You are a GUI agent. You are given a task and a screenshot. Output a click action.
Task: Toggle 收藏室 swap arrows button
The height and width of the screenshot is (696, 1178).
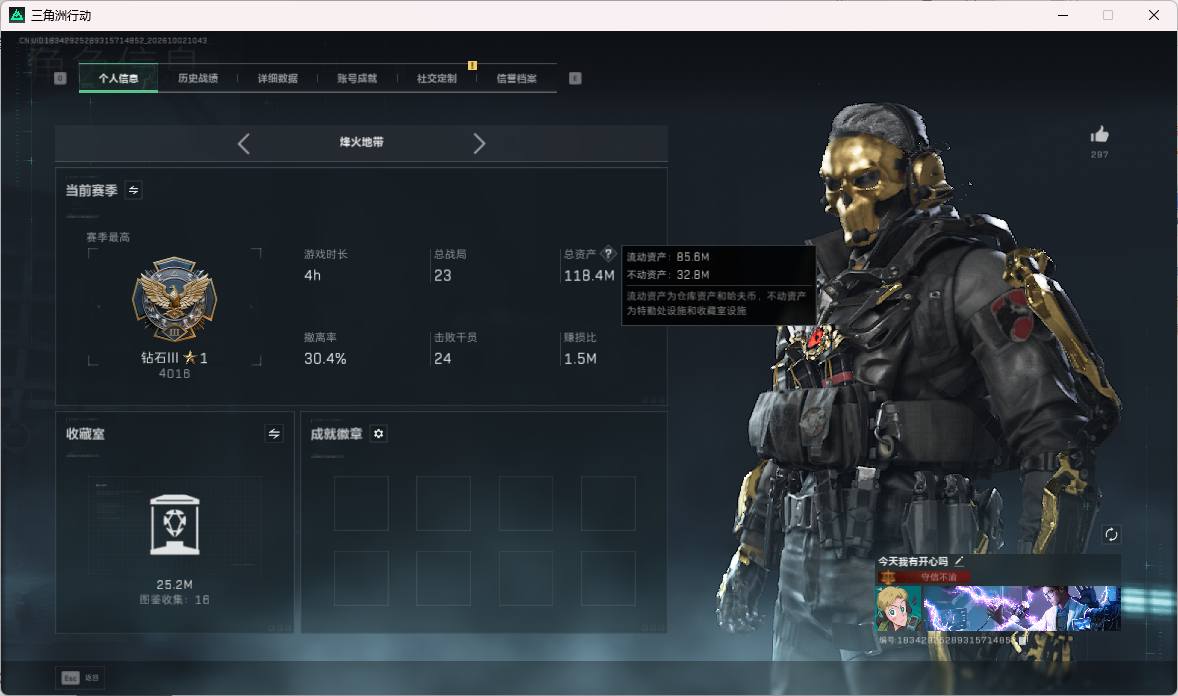[x=274, y=434]
